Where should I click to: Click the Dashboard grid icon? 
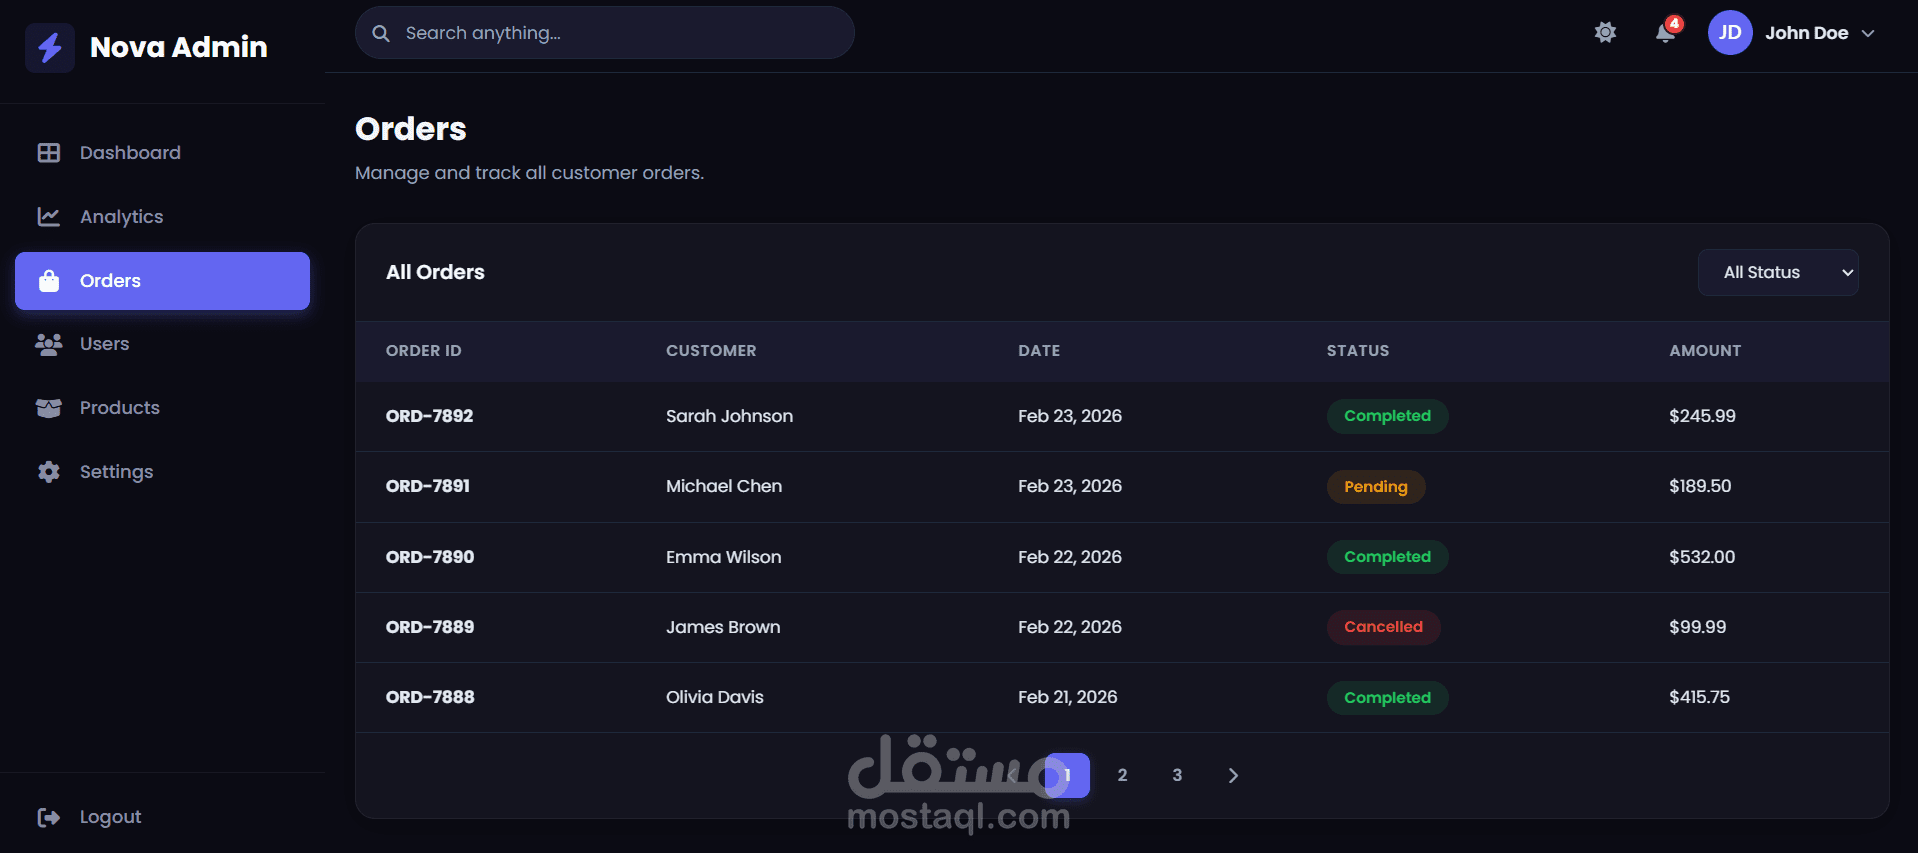[48, 153]
